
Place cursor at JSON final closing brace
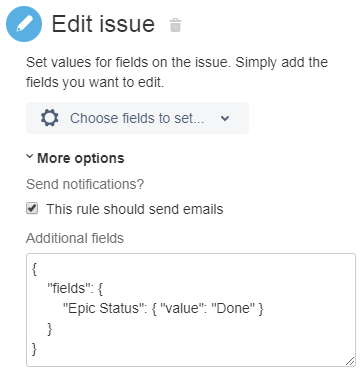click(x=34, y=349)
